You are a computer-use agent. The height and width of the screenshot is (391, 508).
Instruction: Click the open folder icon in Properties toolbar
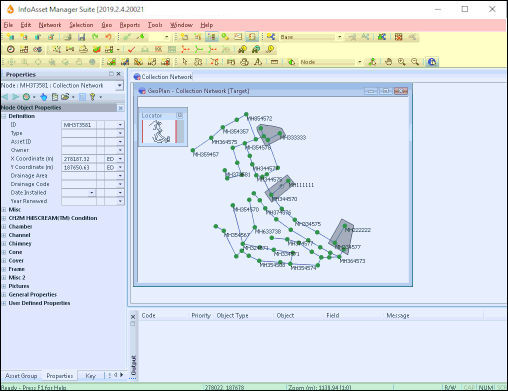click(x=65, y=97)
